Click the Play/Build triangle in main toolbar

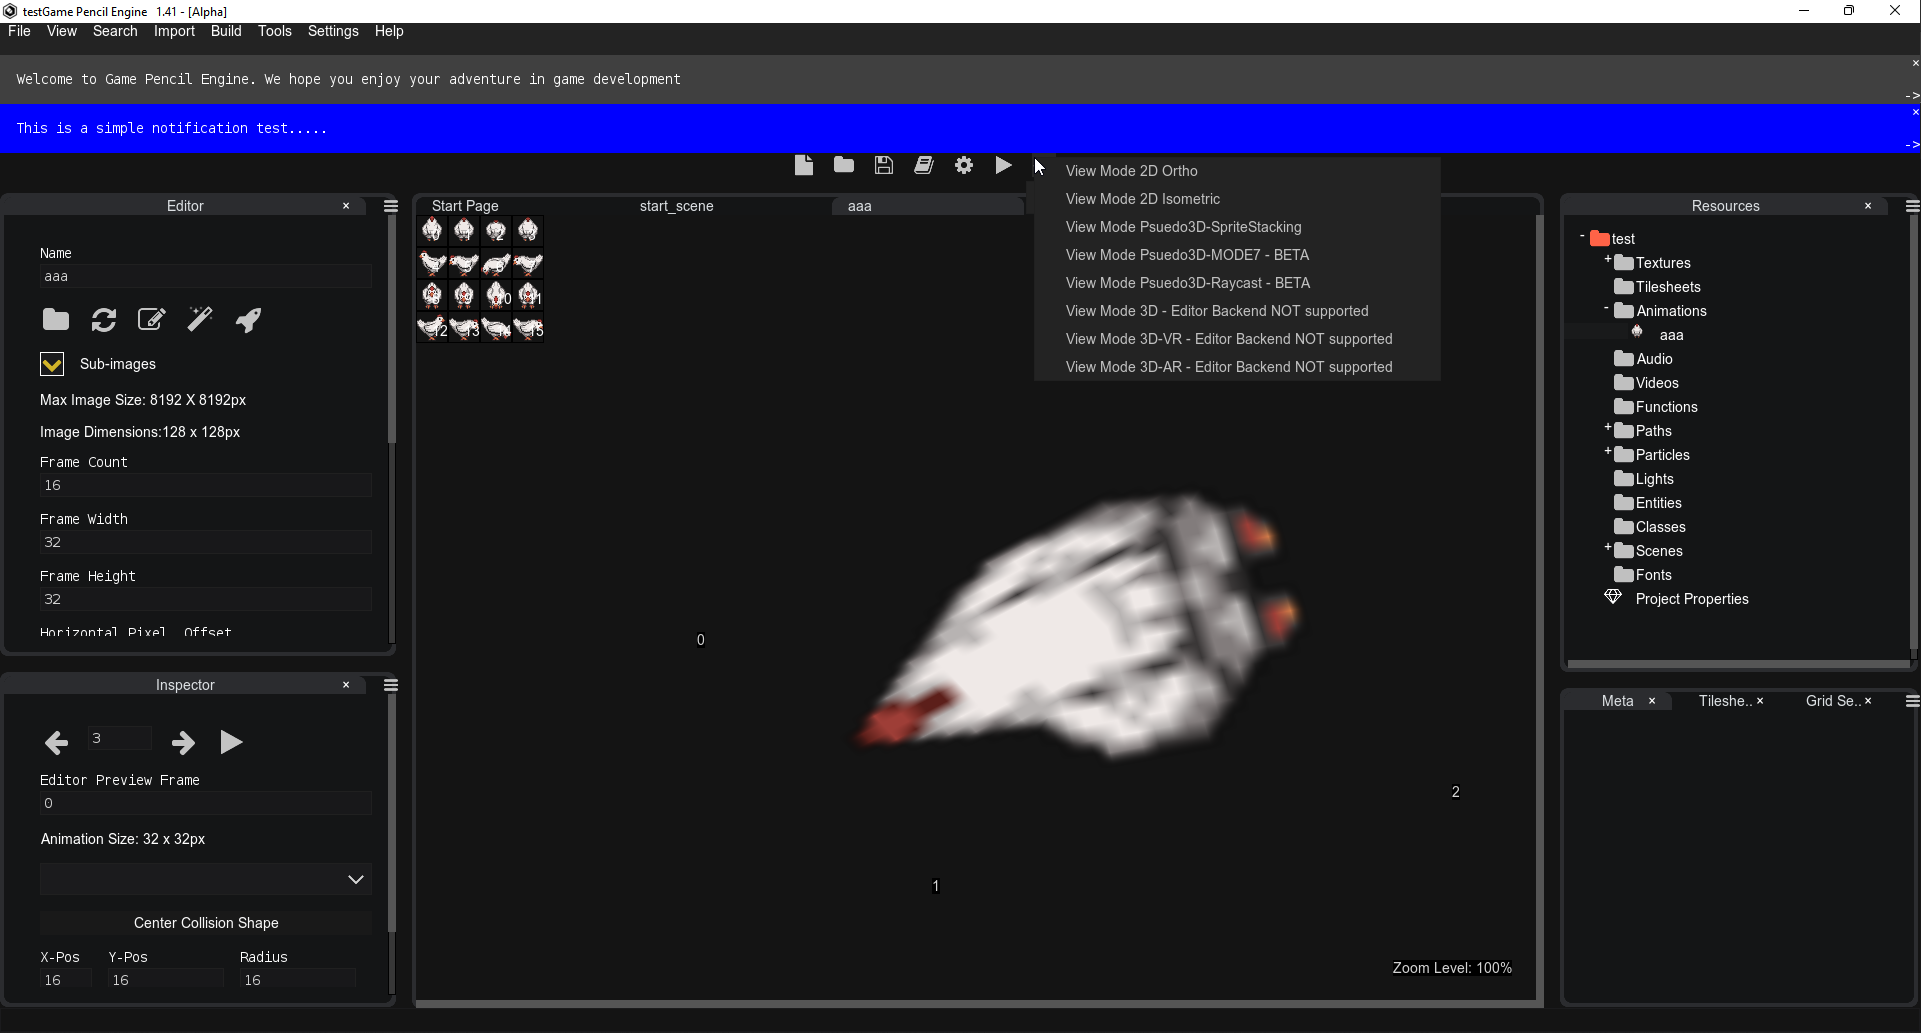(1003, 165)
